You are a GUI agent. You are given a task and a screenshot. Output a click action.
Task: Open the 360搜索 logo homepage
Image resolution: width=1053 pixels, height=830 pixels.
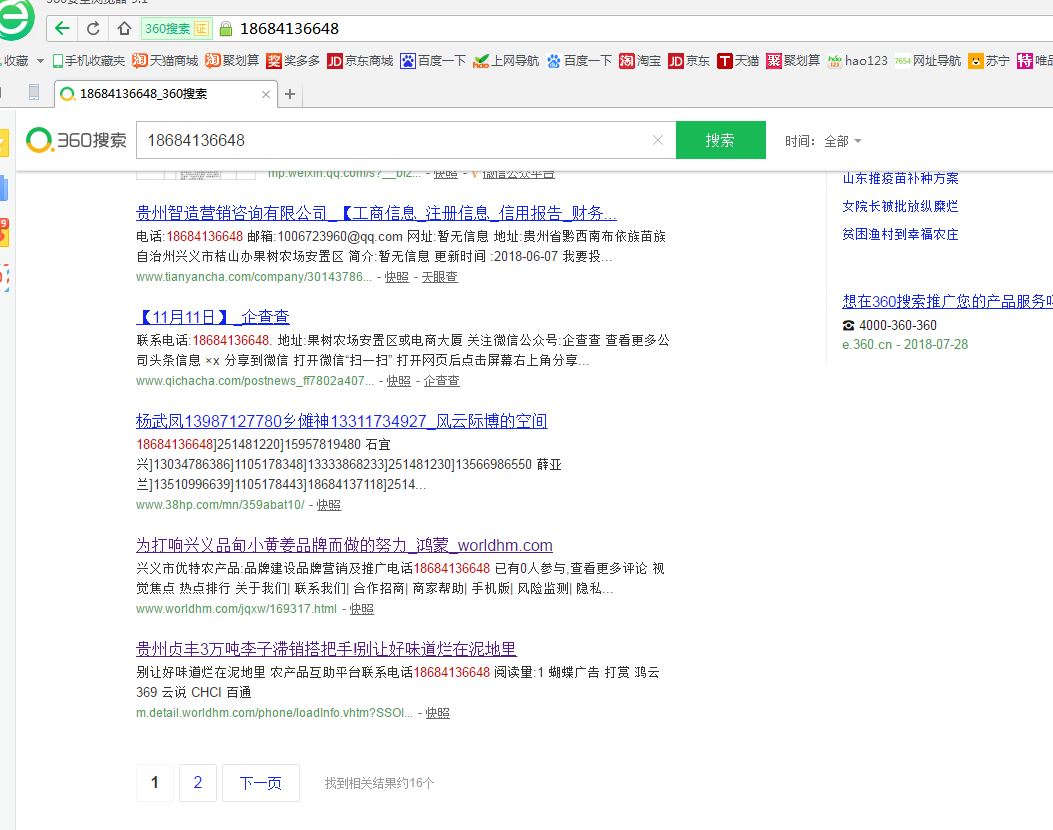click(77, 140)
